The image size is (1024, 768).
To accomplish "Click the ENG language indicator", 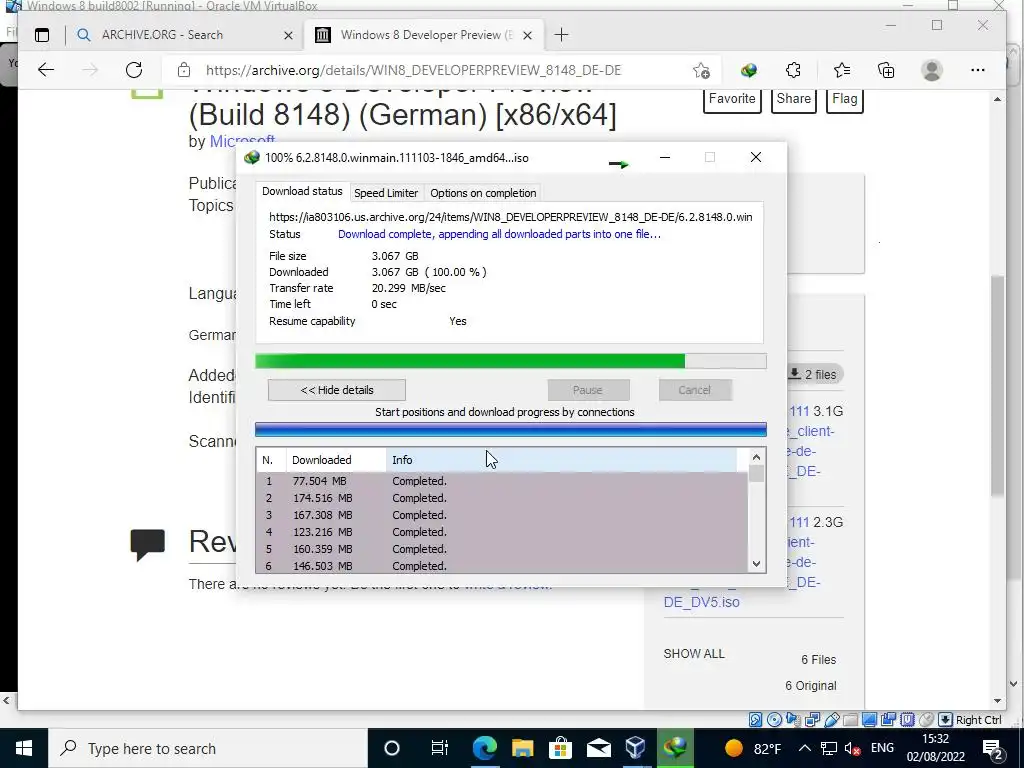I will (882, 748).
